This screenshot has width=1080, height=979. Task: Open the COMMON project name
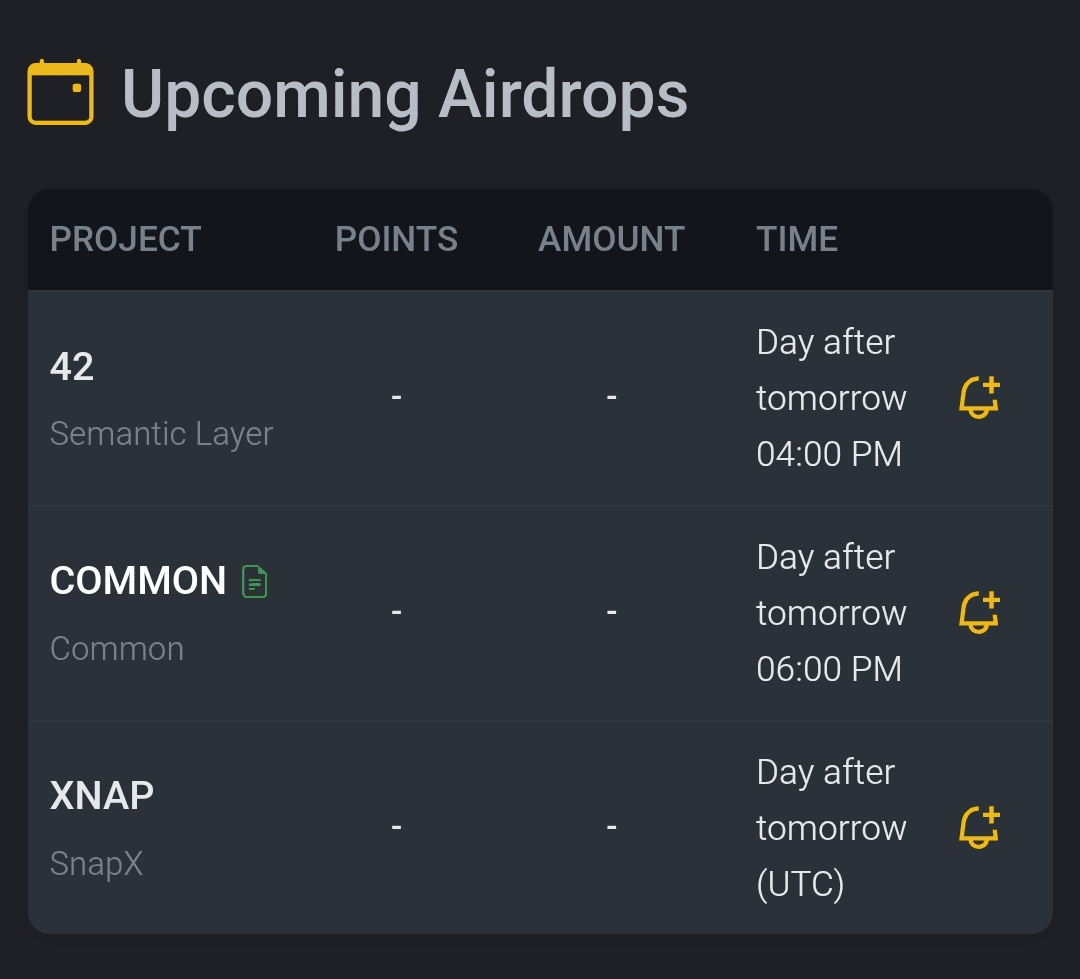tap(138, 581)
